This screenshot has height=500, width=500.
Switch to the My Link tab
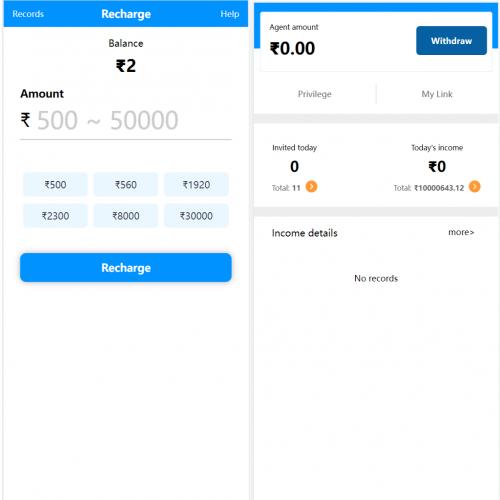click(437, 94)
